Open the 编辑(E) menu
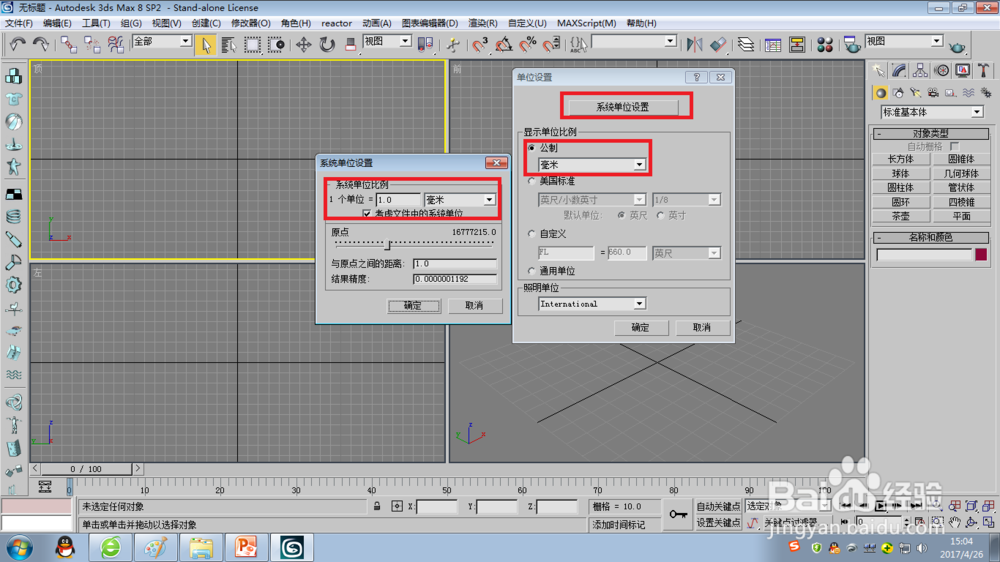 click(57, 23)
